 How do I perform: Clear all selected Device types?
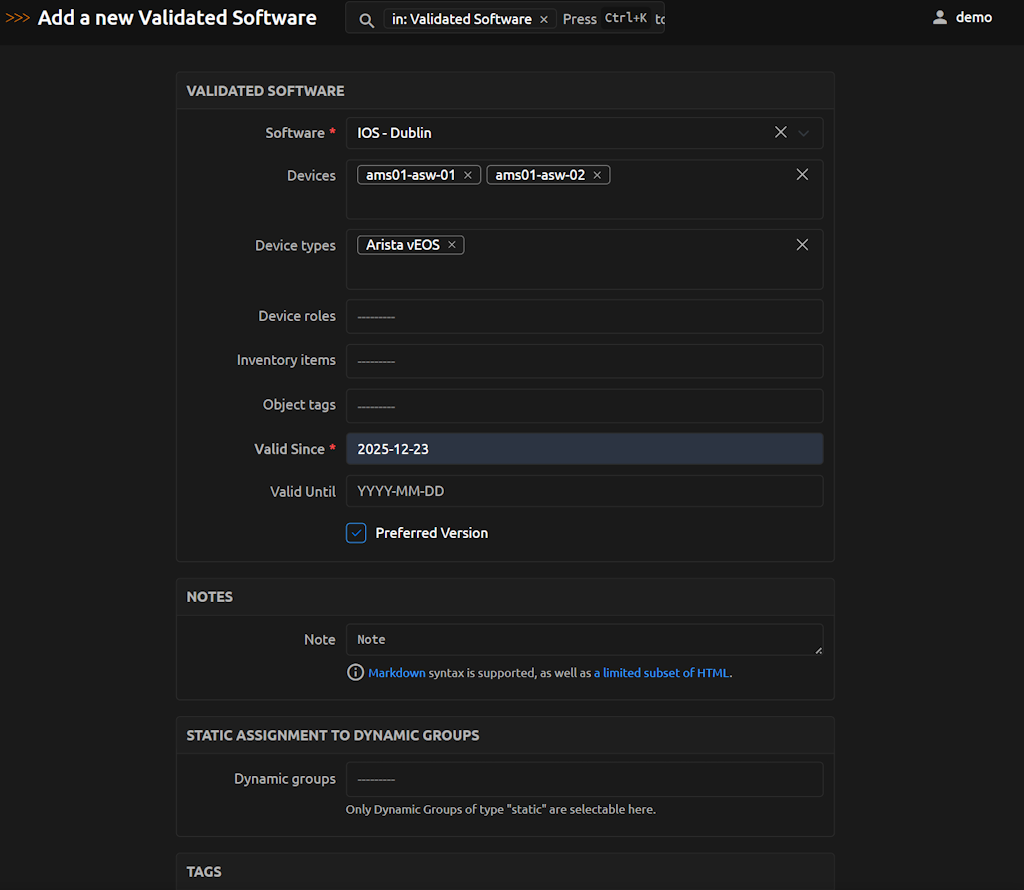(802, 245)
